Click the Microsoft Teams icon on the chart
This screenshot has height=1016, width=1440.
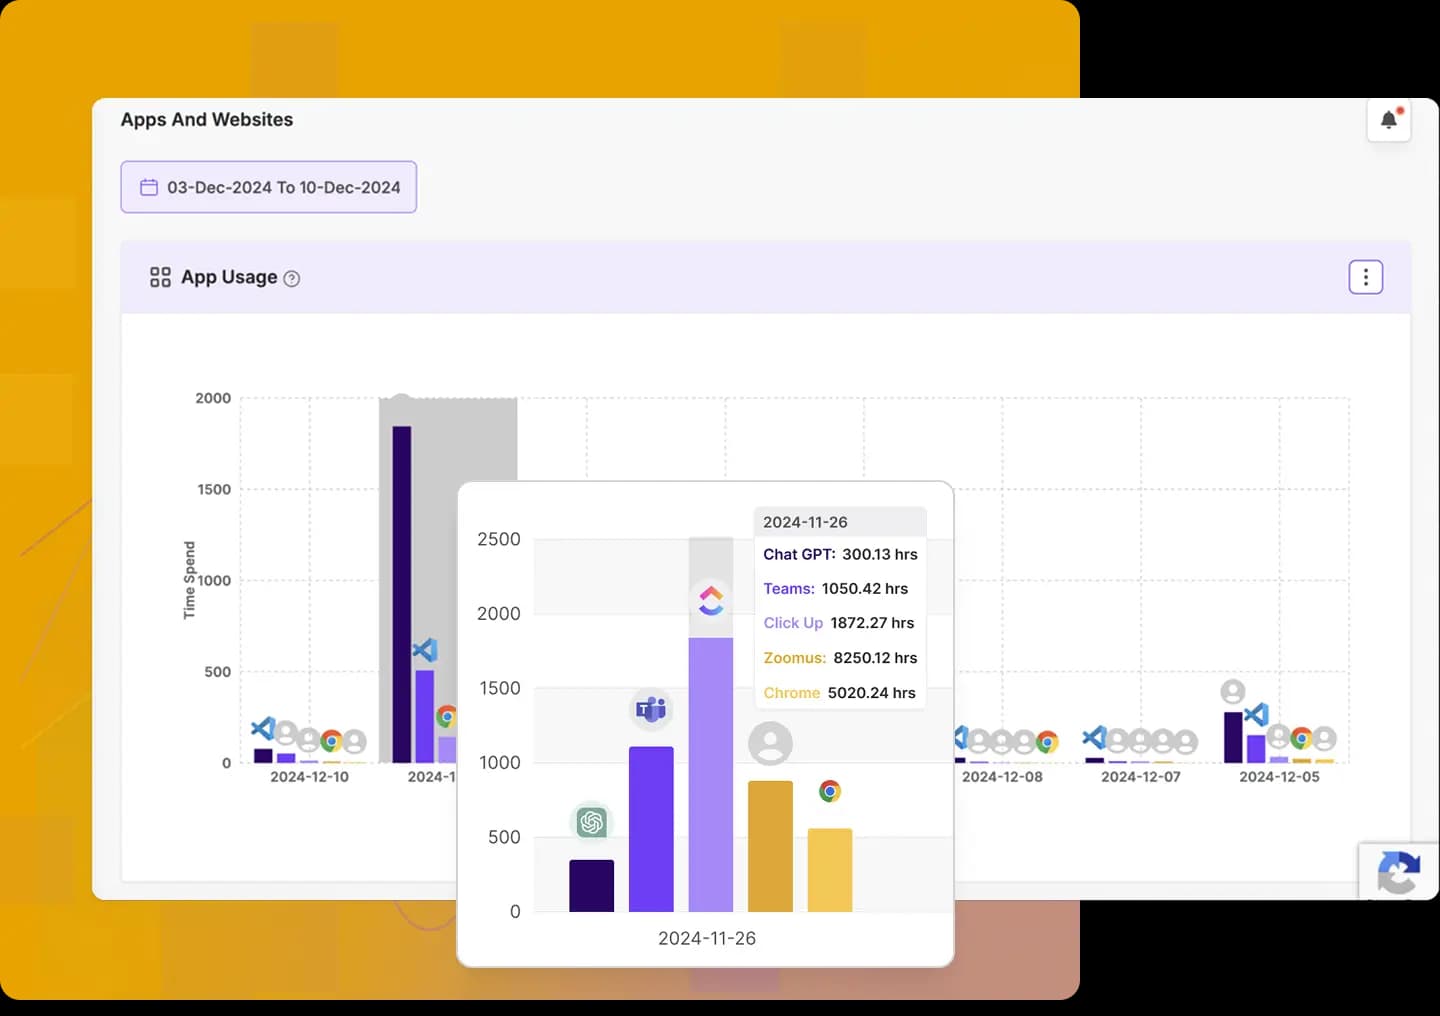pos(651,709)
